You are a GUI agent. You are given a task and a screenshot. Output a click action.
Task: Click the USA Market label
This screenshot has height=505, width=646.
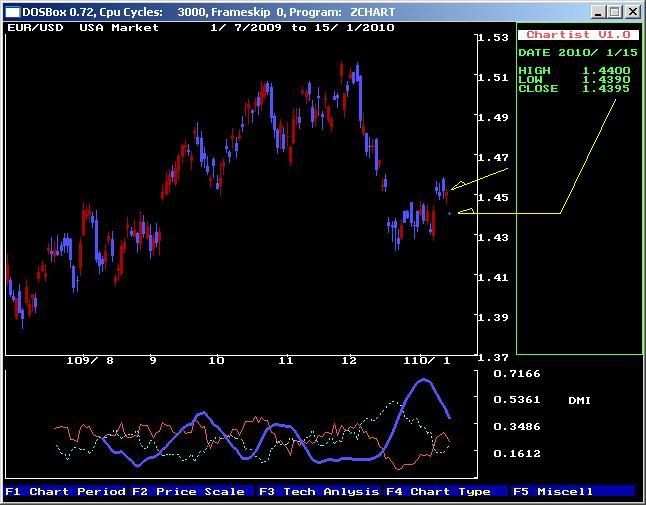[119, 28]
